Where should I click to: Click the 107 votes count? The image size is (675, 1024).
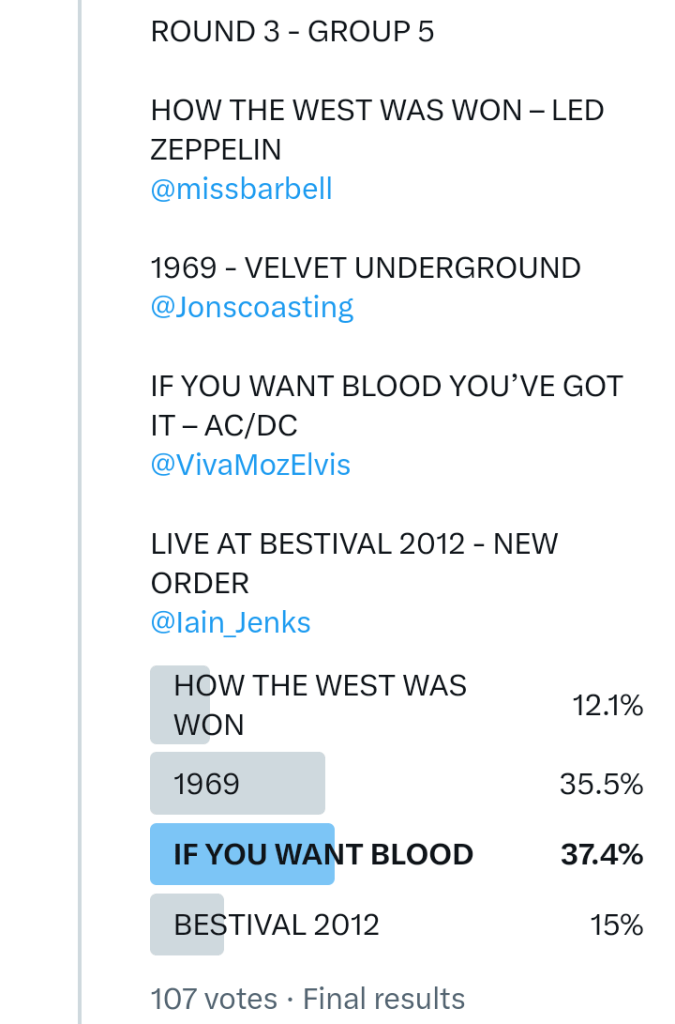[x=213, y=998]
